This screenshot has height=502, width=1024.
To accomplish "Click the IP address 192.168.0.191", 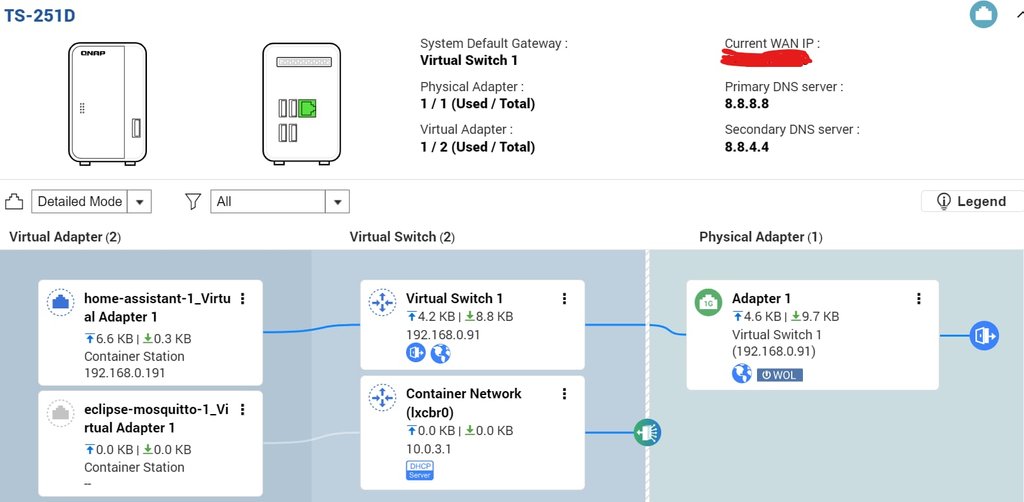I will coord(125,373).
